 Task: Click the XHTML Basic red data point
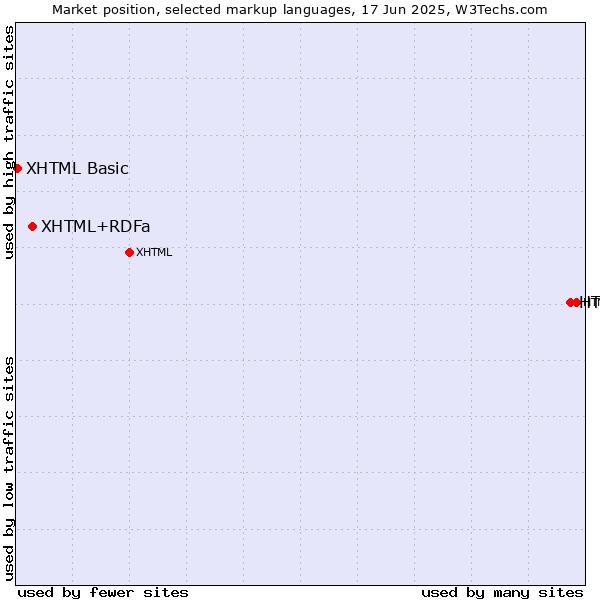coord(17,168)
